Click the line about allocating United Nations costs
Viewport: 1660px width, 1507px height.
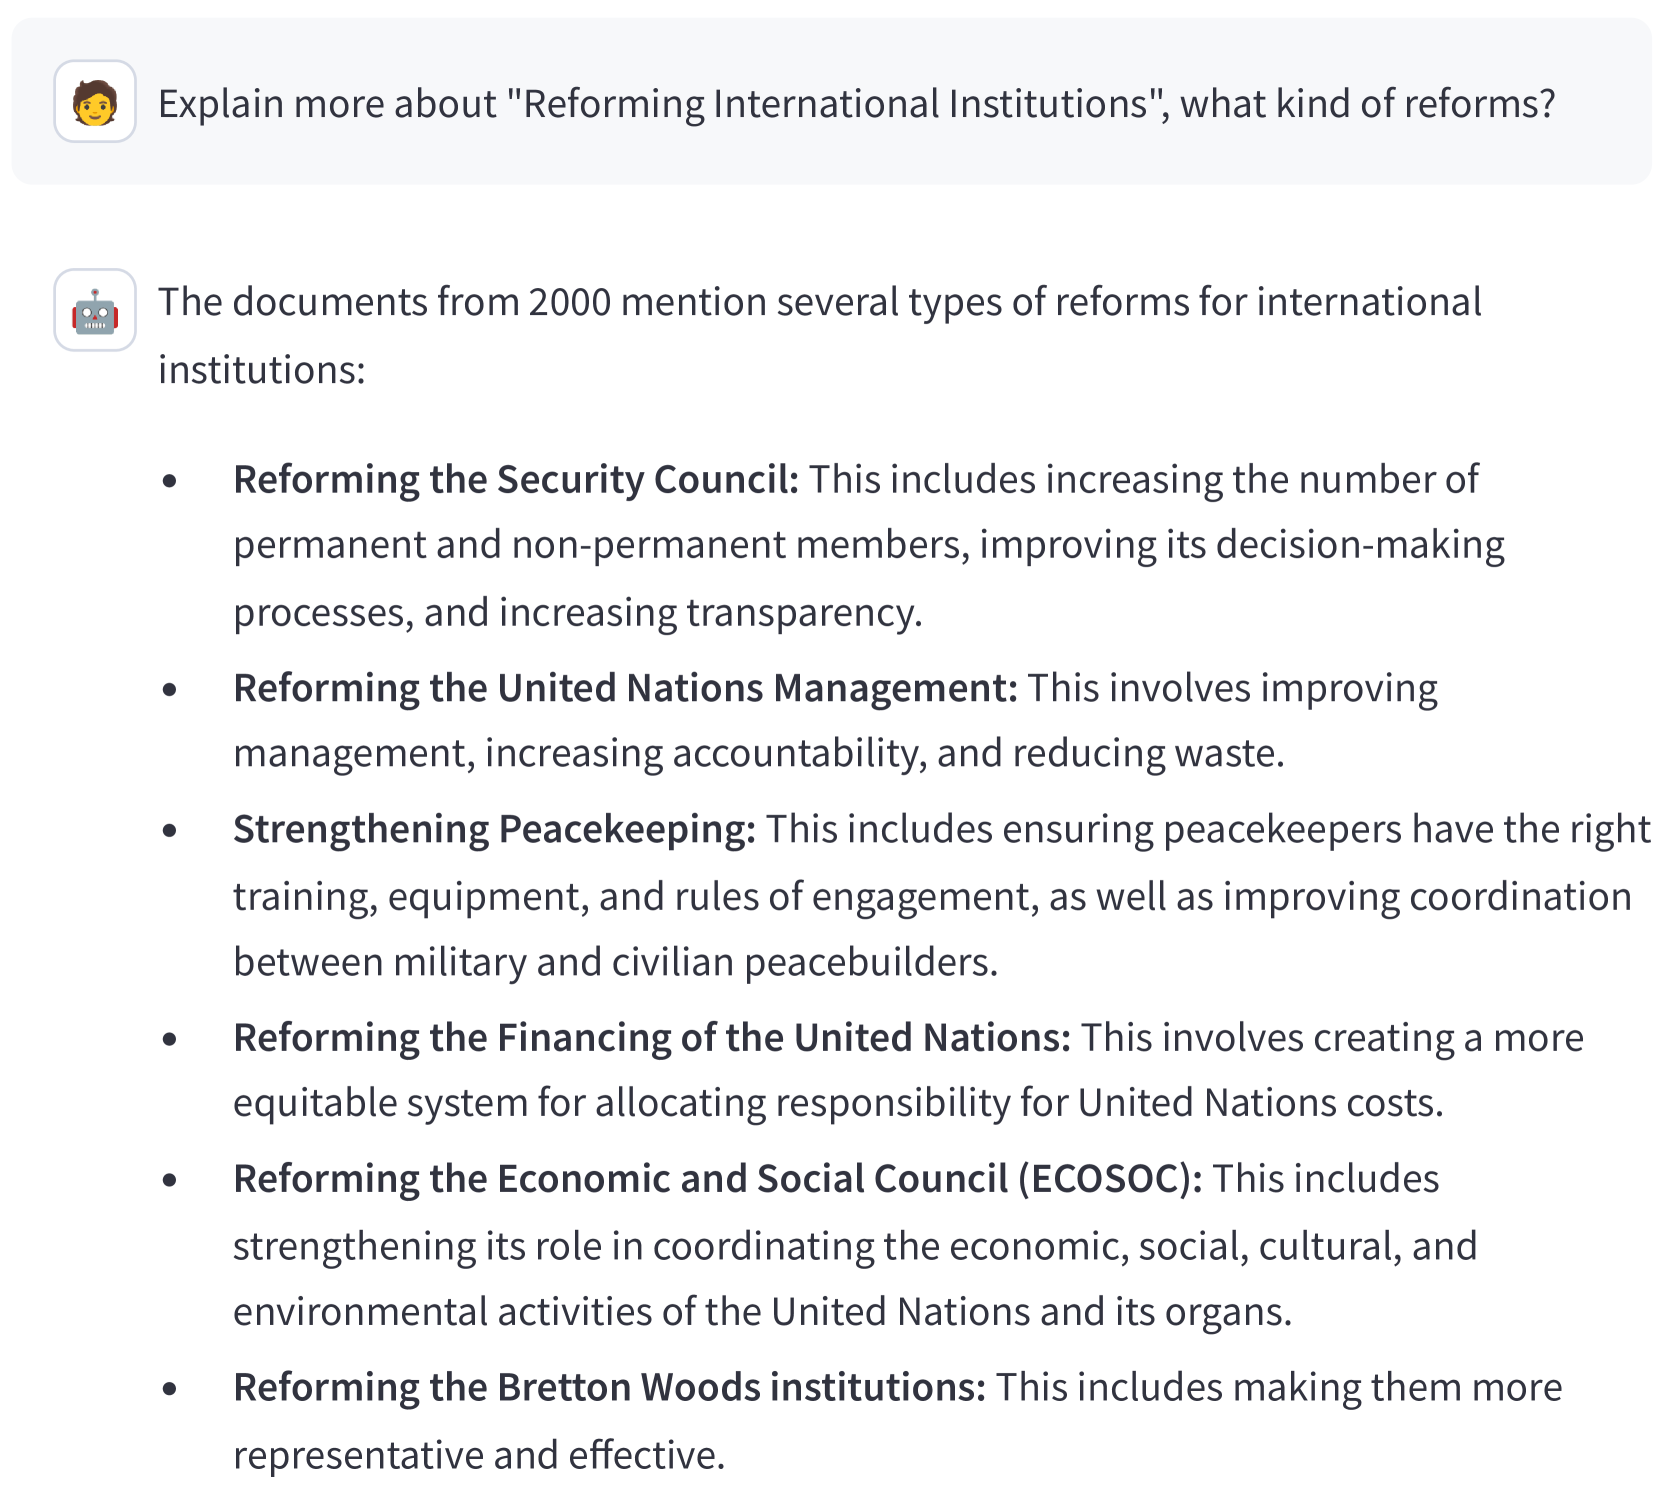(x=838, y=1103)
